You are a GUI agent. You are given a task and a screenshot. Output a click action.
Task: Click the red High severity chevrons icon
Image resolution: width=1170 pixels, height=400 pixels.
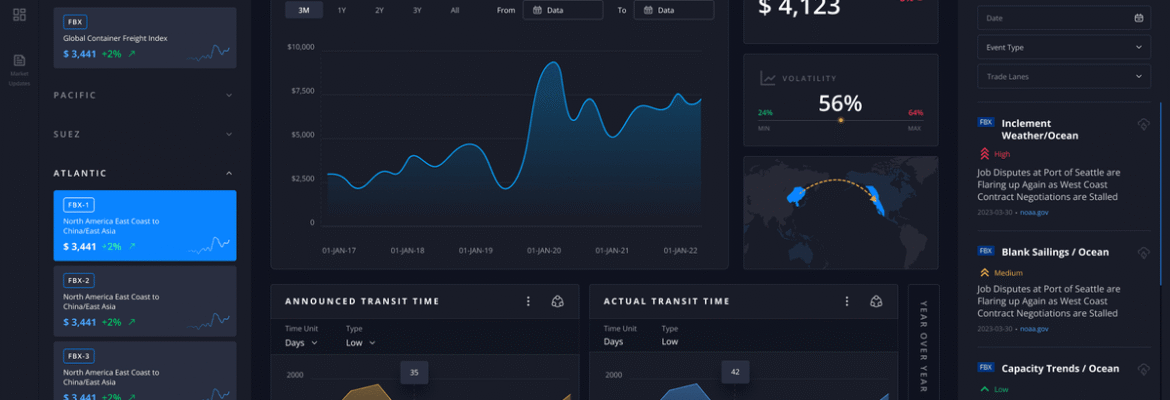984,154
